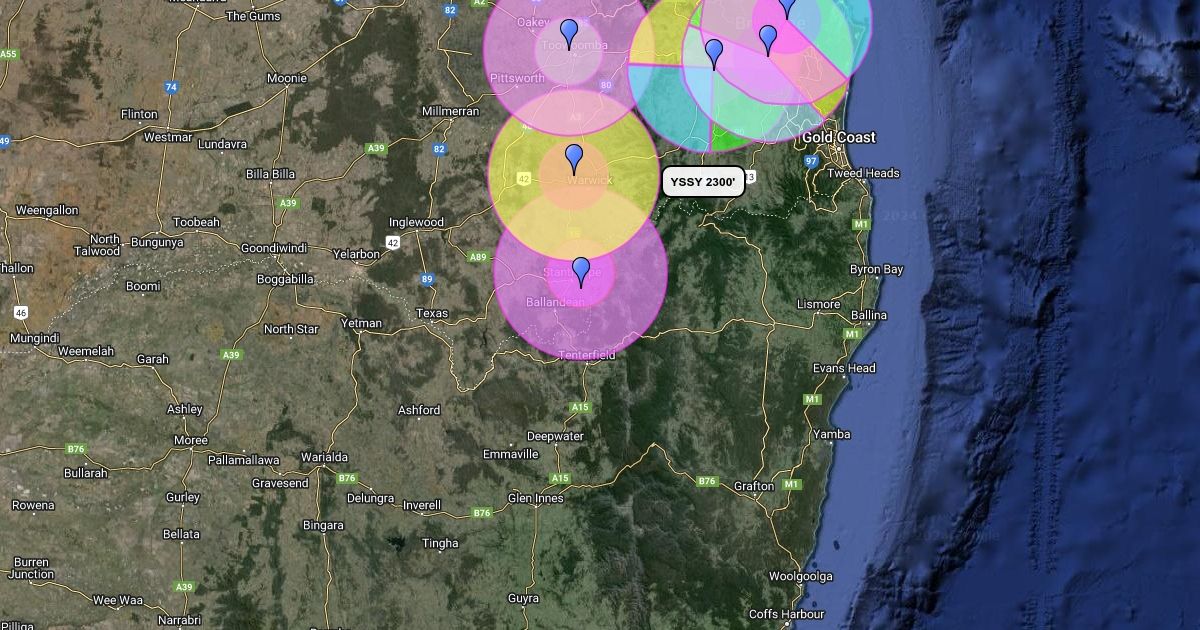The width and height of the screenshot is (1200, 630).
Task: Click the Deepwater label
Action: point(555,436)
